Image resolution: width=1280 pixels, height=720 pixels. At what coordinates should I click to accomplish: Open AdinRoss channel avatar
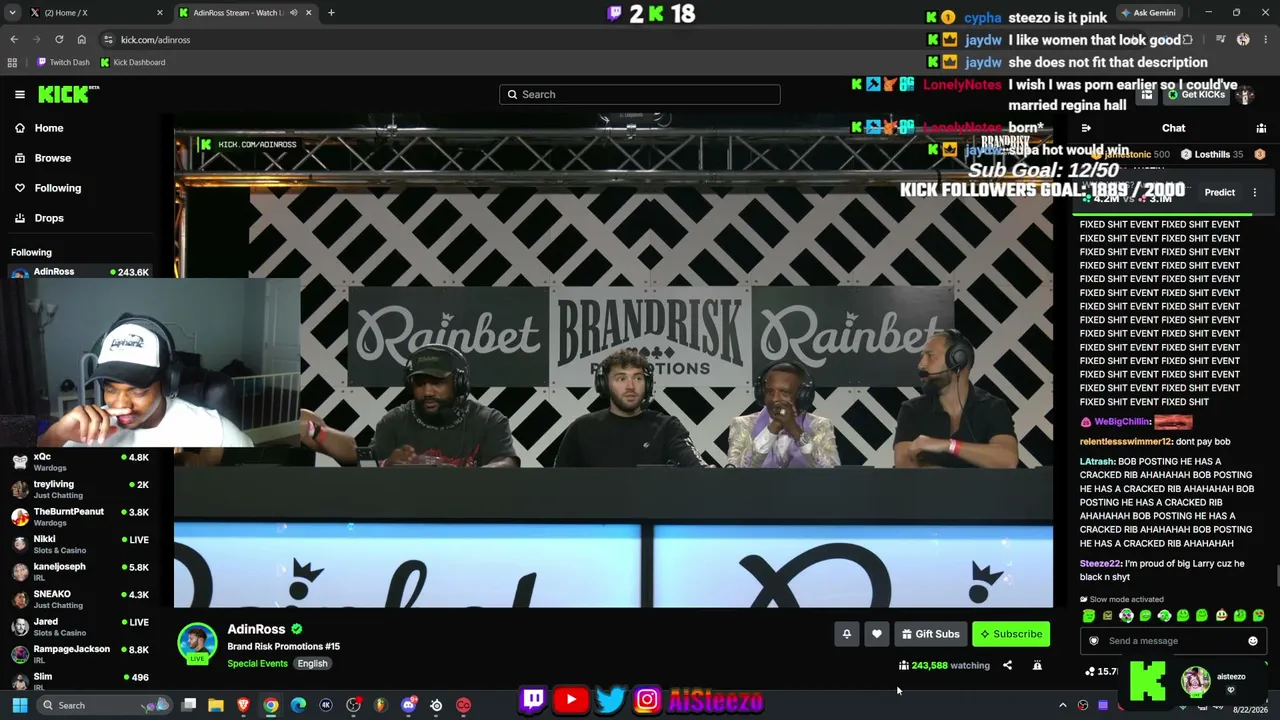197,643
